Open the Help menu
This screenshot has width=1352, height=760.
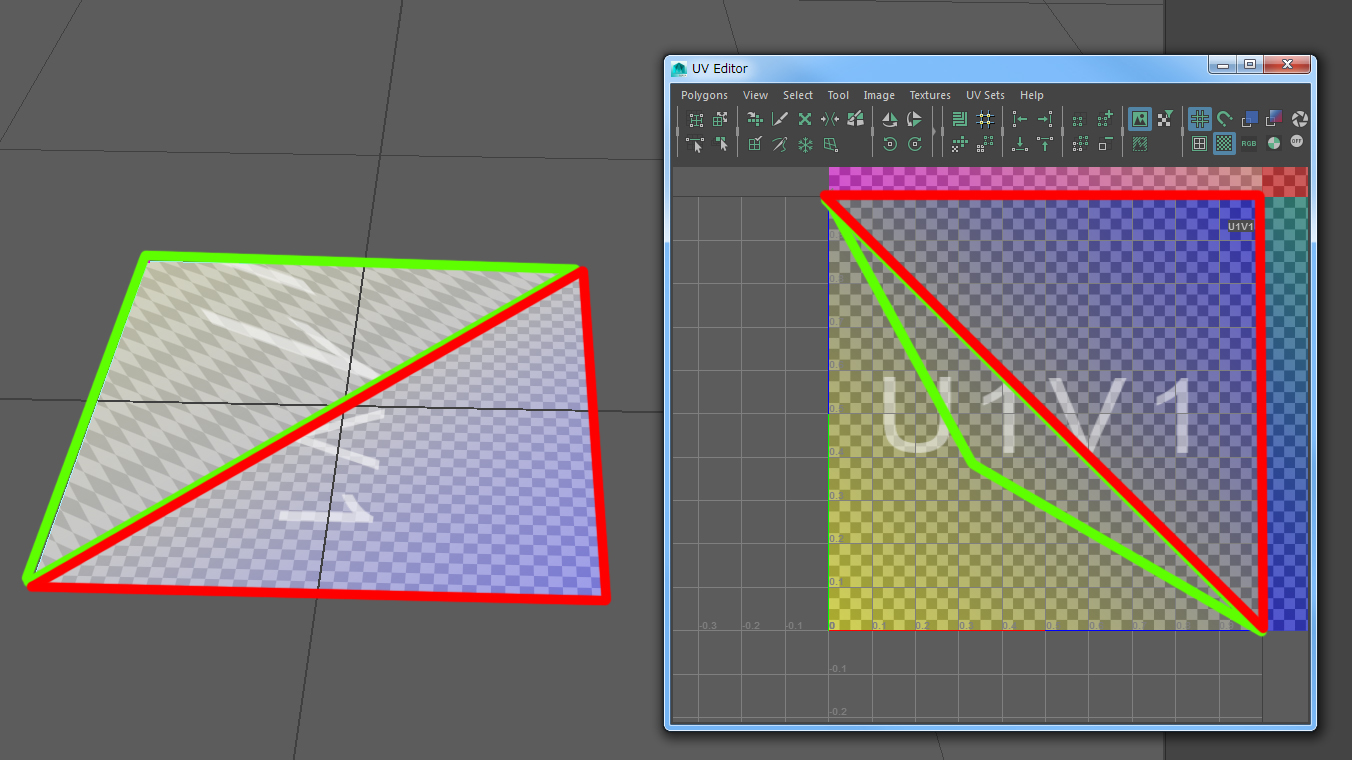pos(1032,95)
